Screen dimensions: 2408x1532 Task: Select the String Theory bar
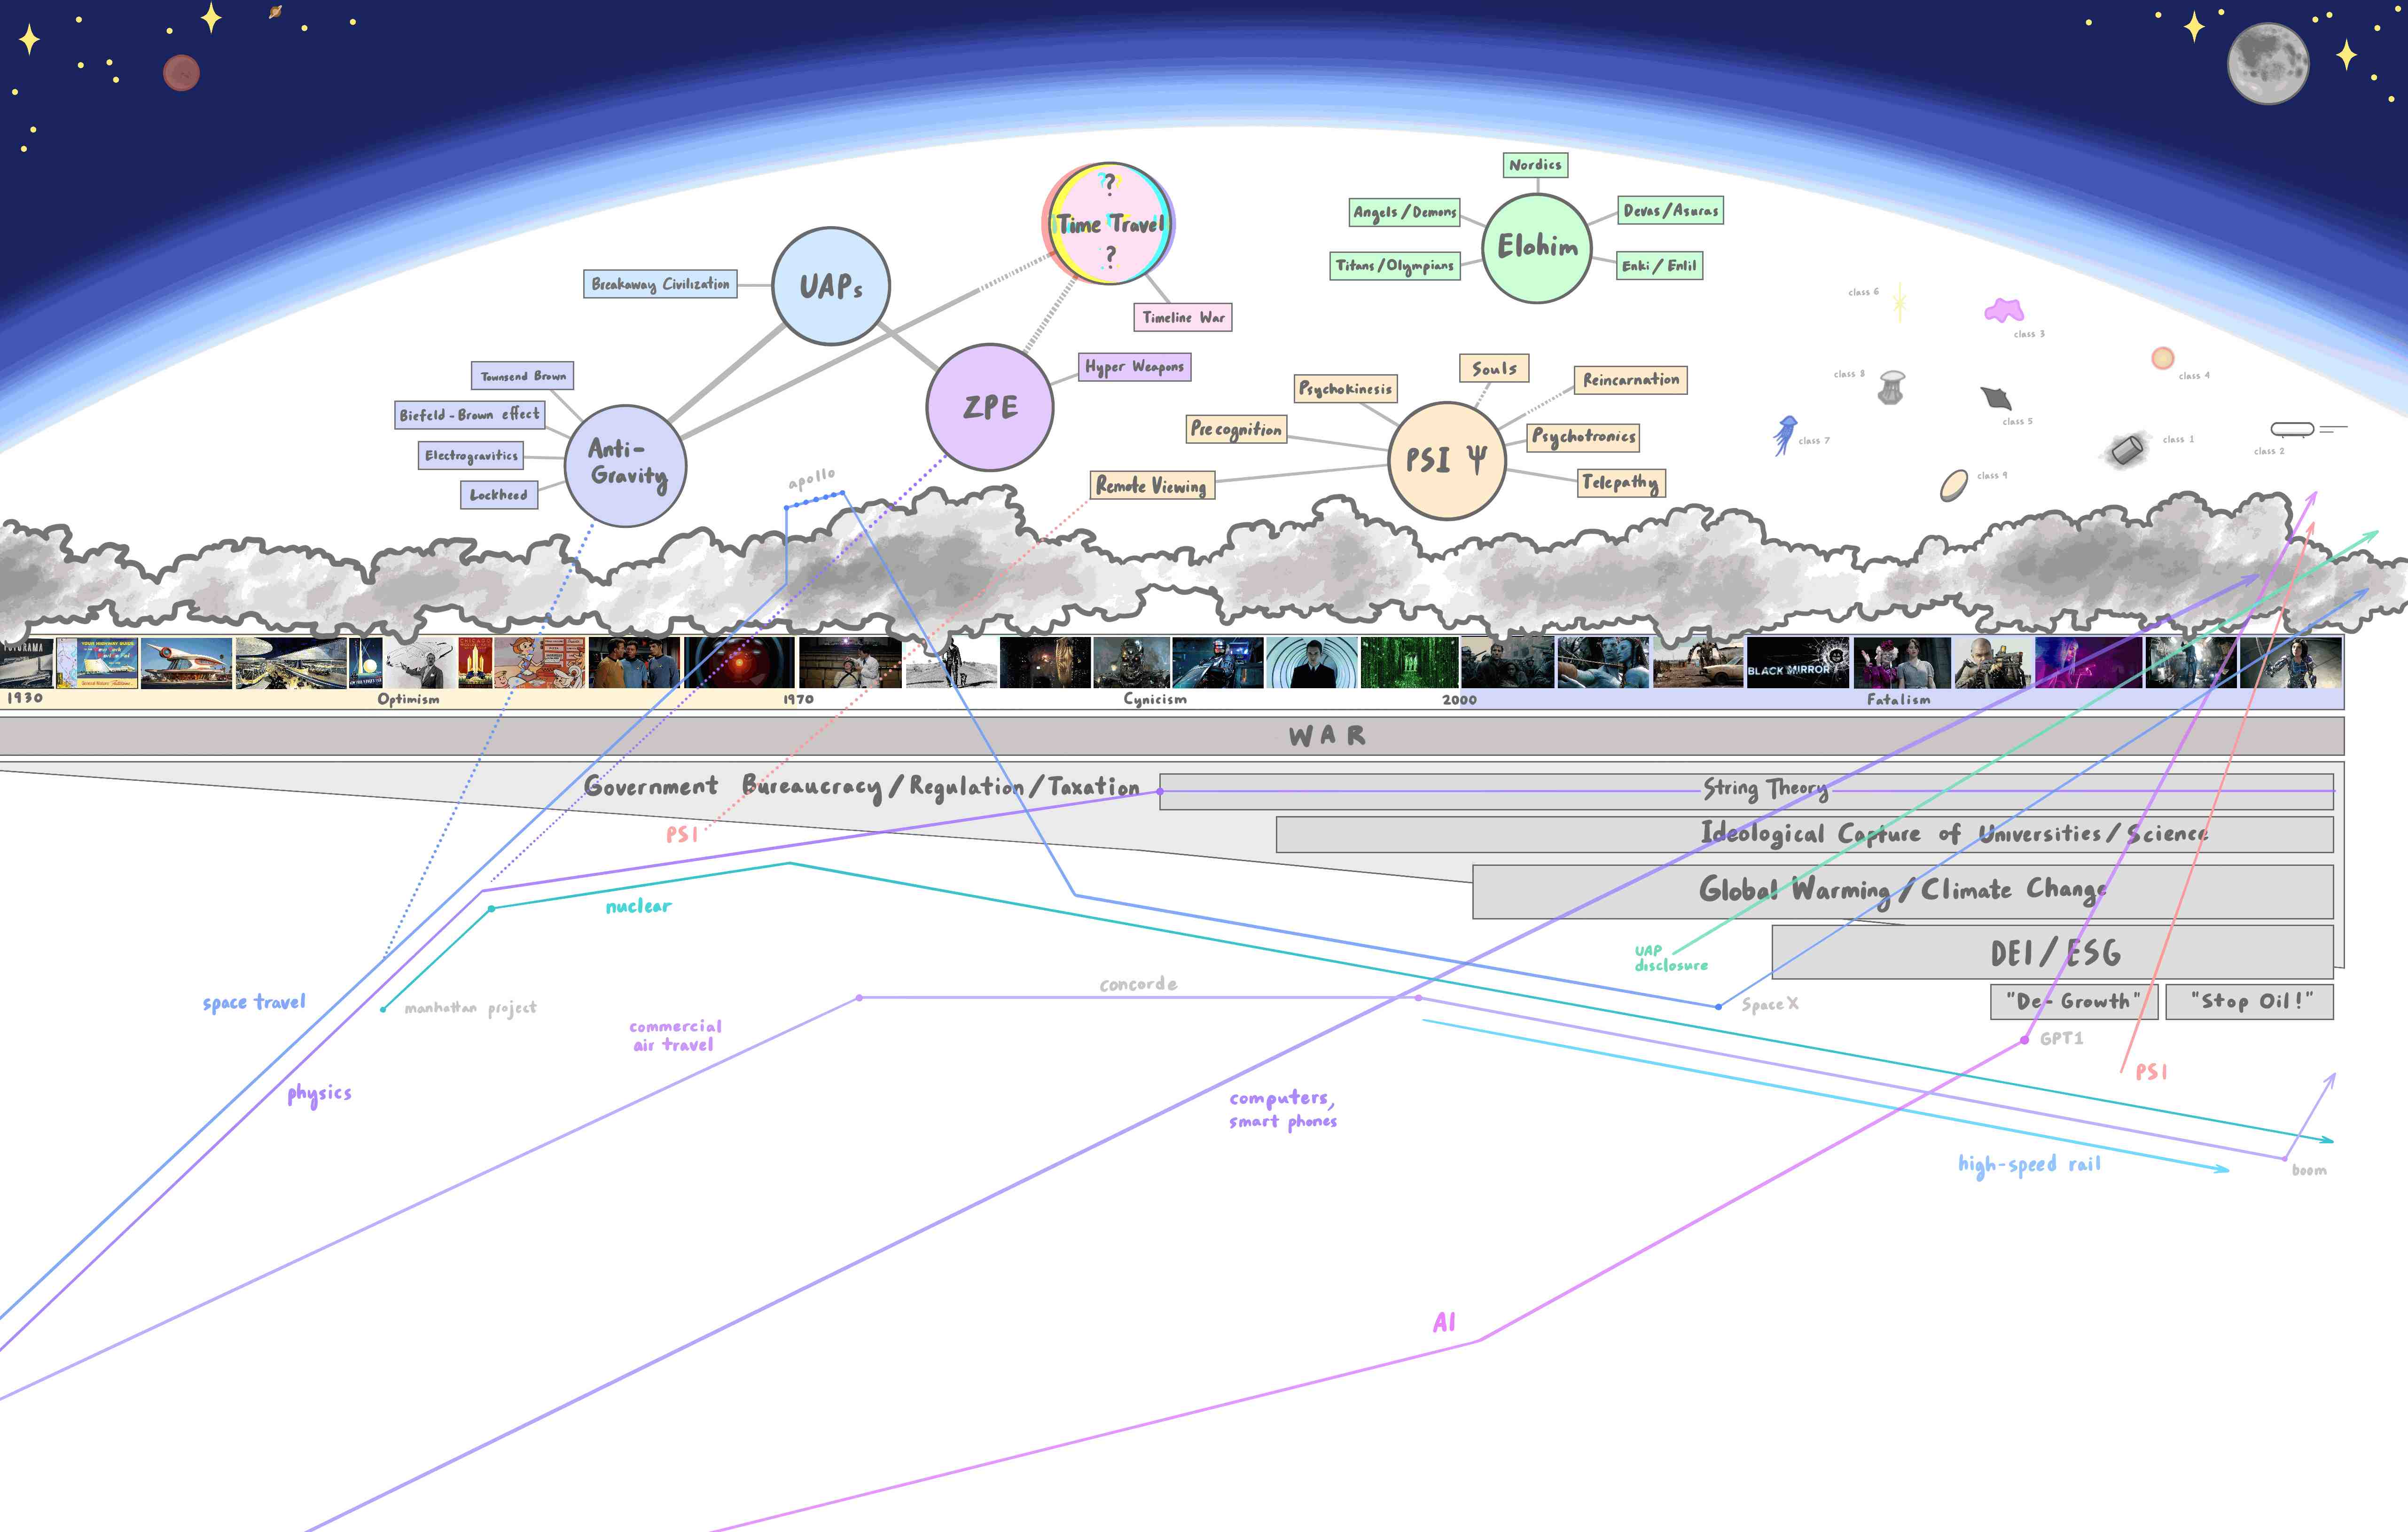(x=1746, y=791)
